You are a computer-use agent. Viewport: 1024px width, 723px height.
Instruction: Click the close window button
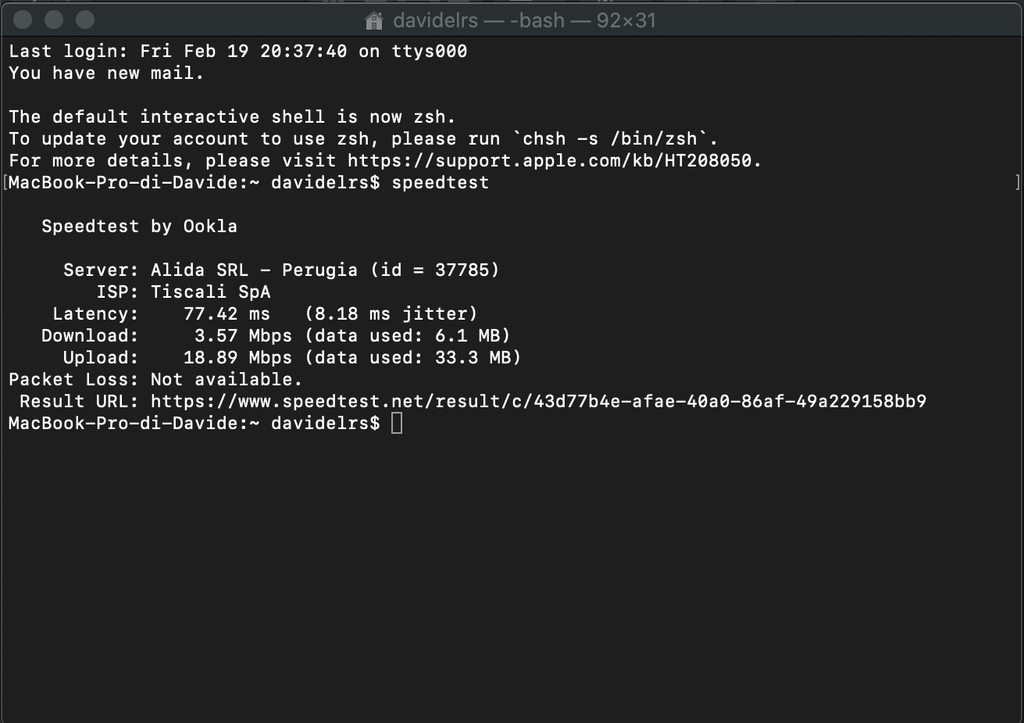(x=23, y=20)
